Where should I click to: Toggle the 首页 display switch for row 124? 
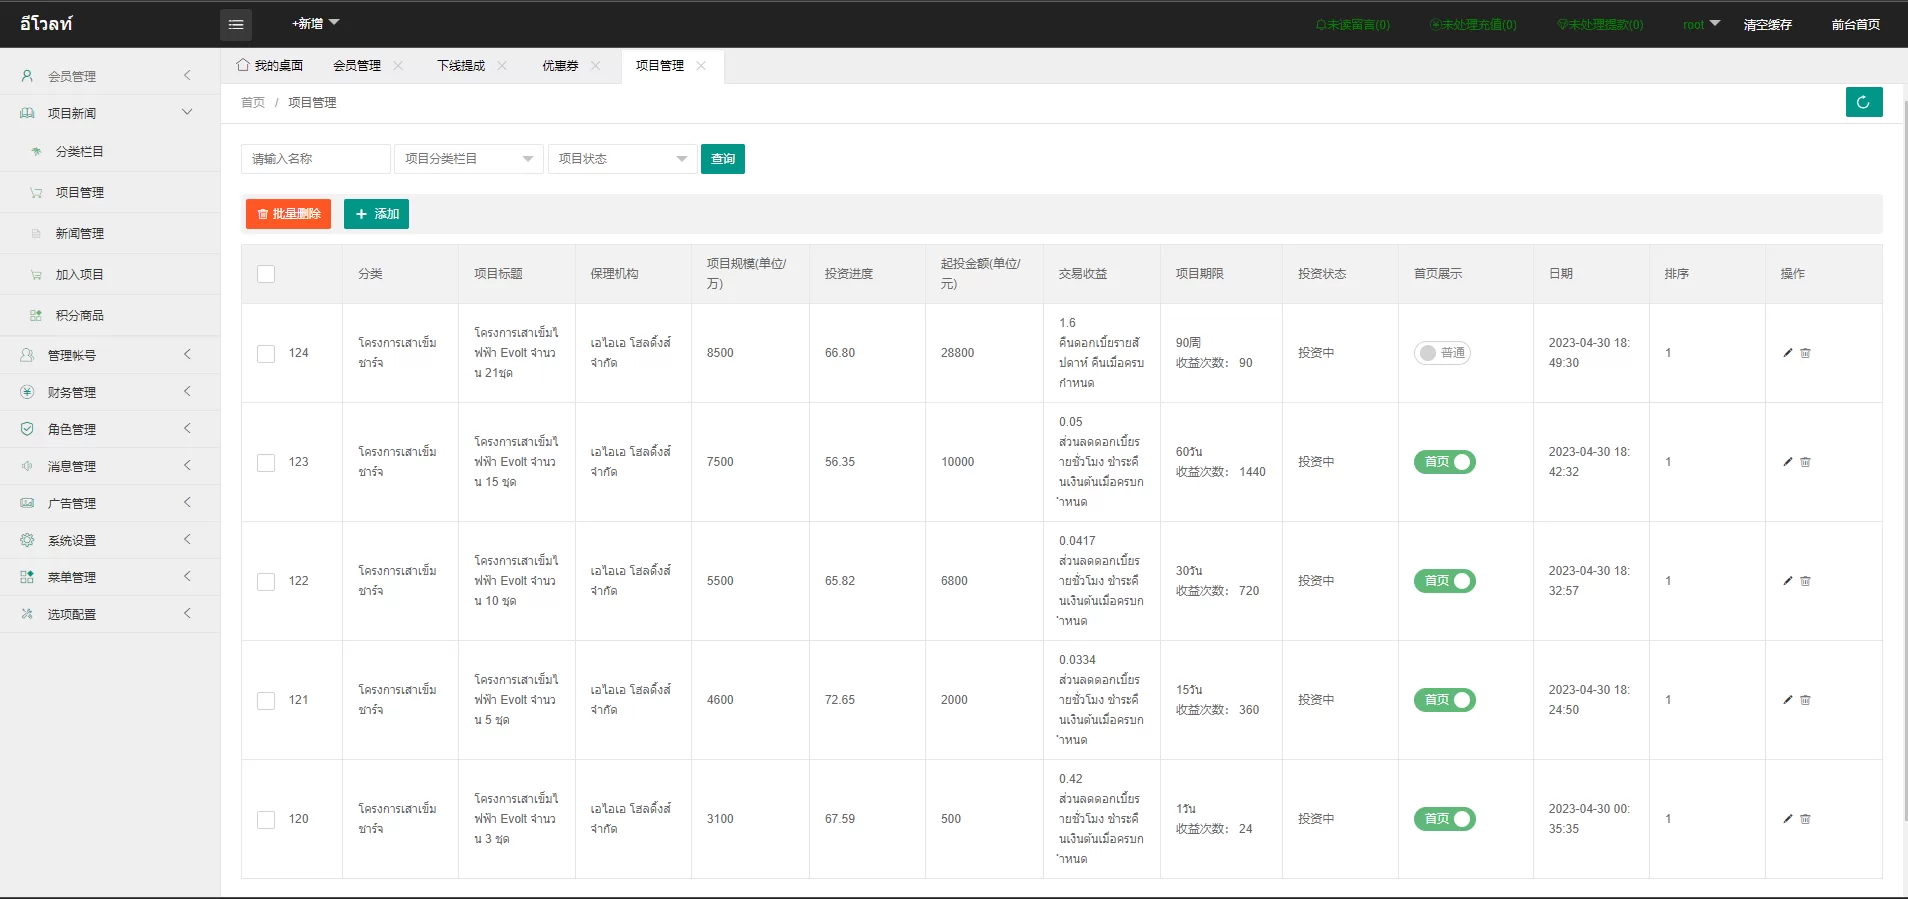pyautogui.click(x=1441, y=353)
